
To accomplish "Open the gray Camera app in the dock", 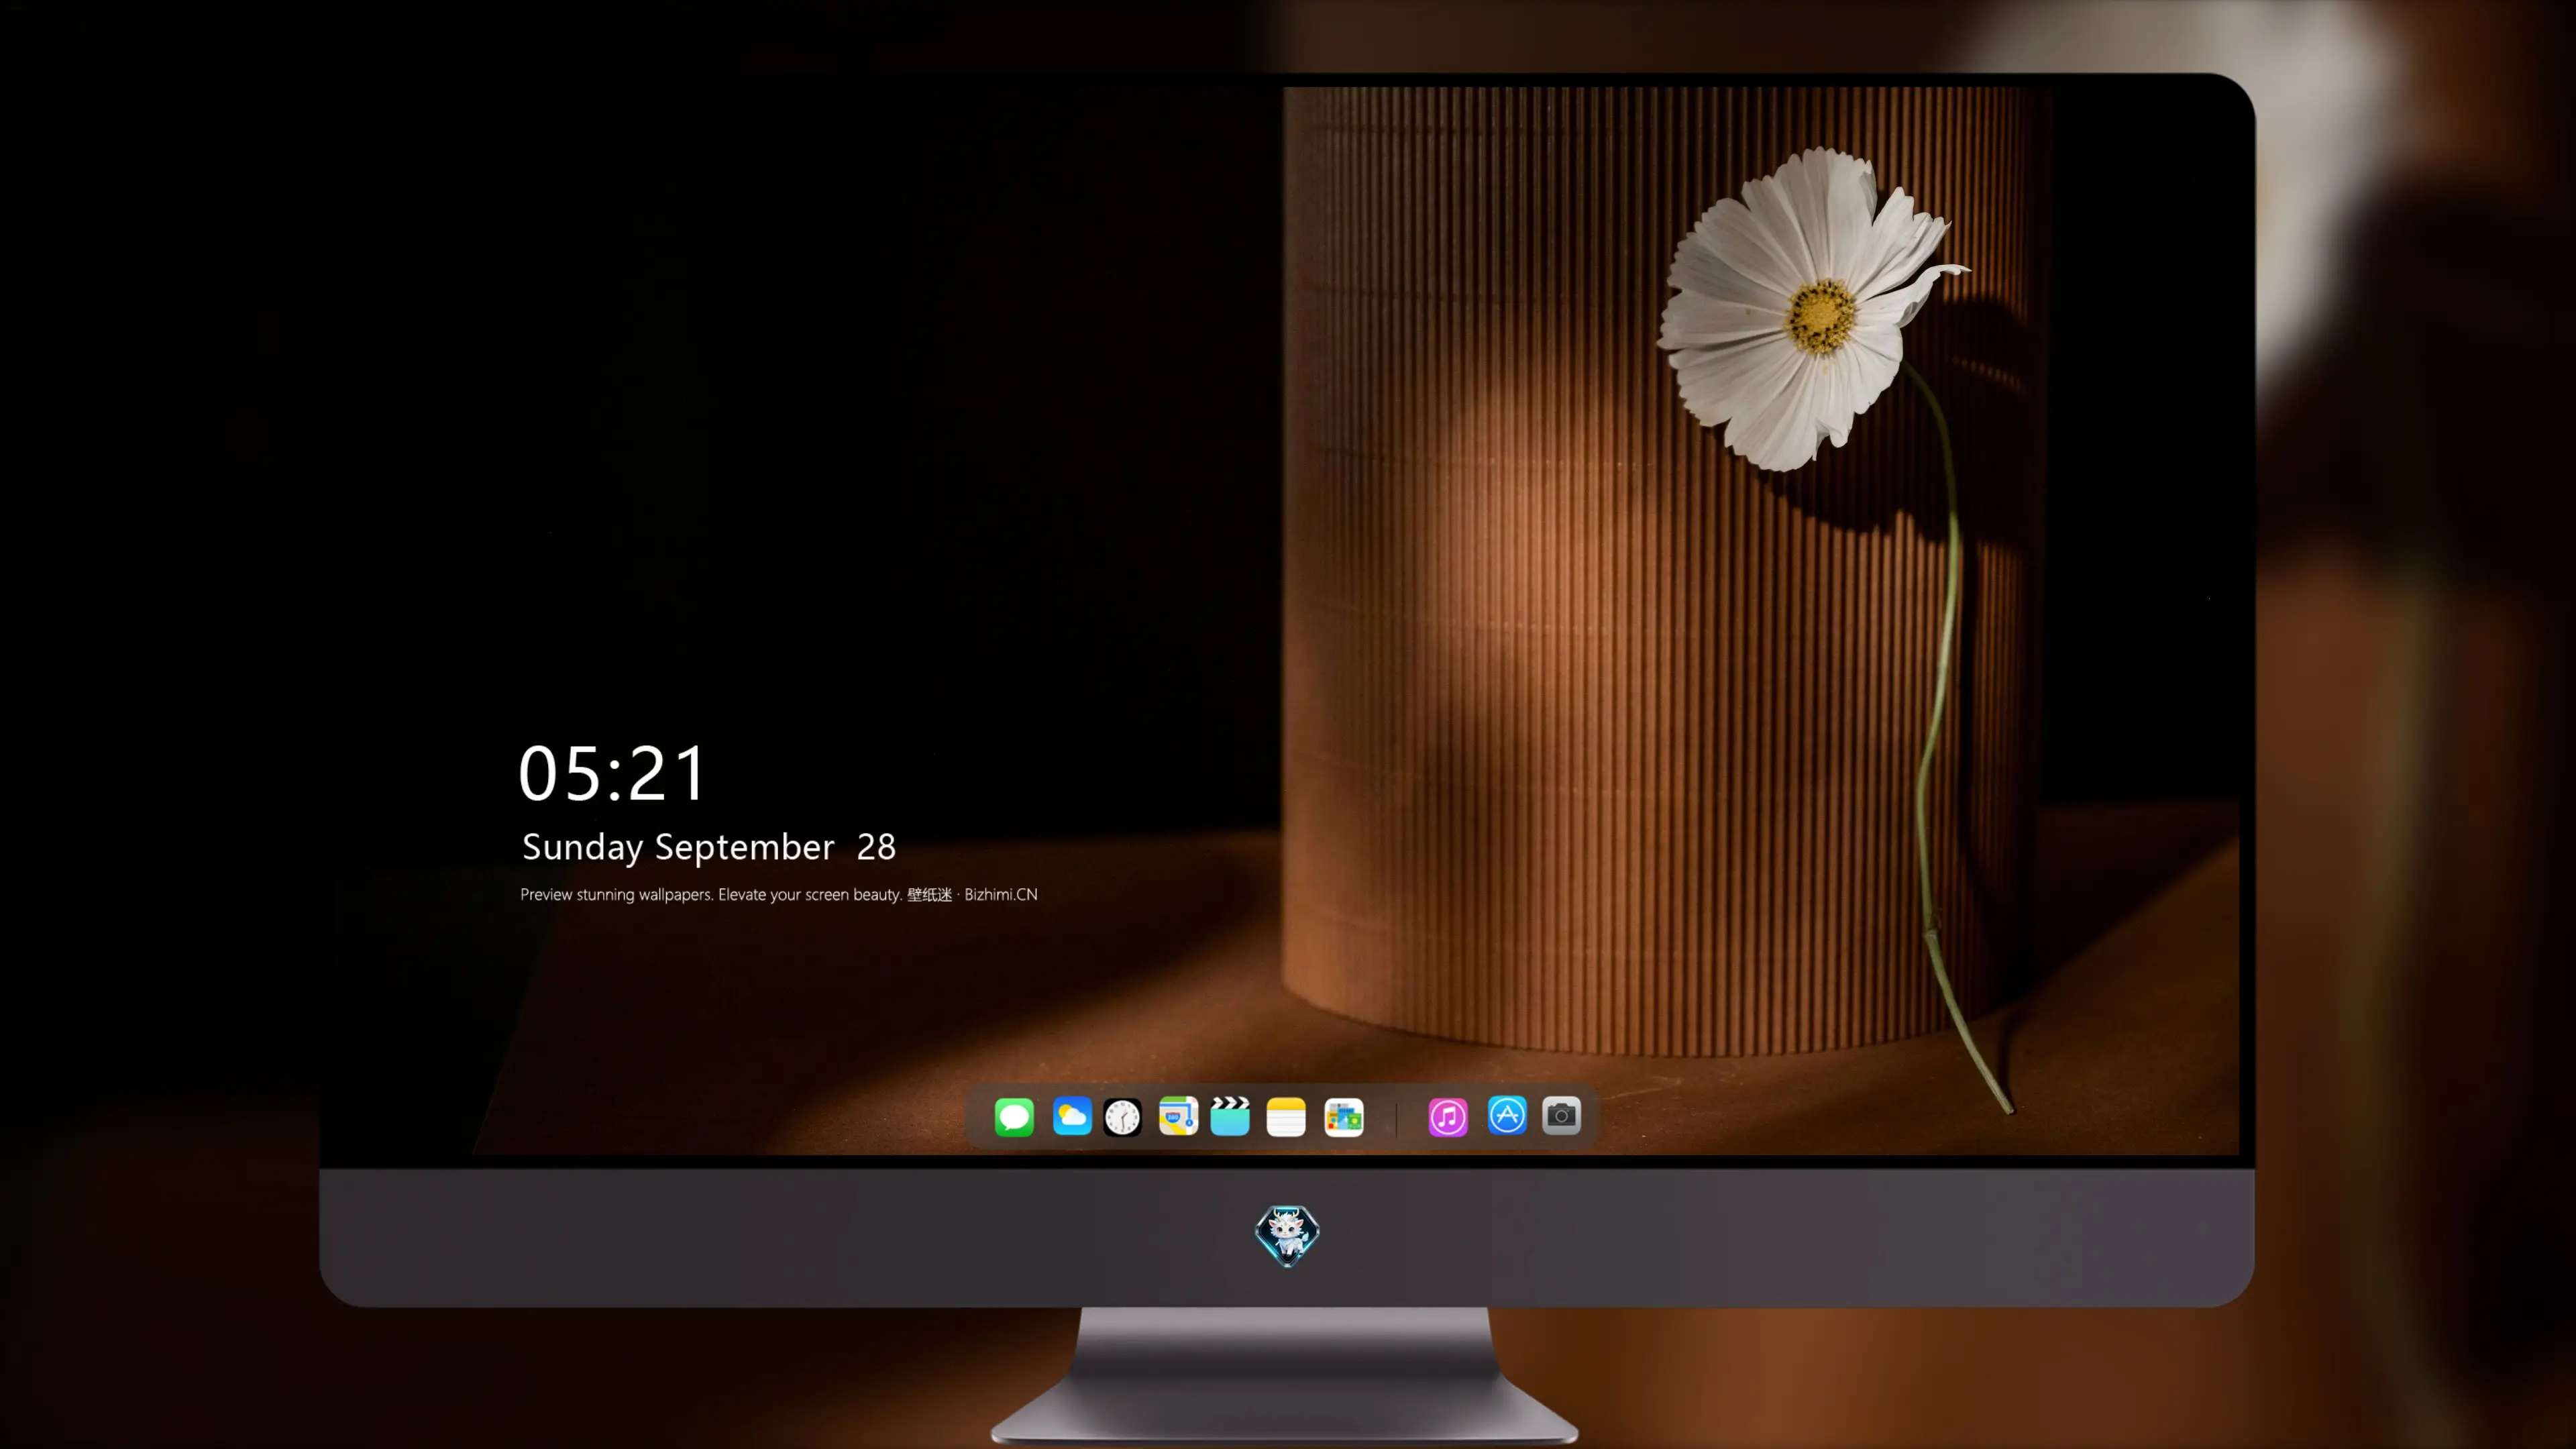I will click(1561, 1116).
